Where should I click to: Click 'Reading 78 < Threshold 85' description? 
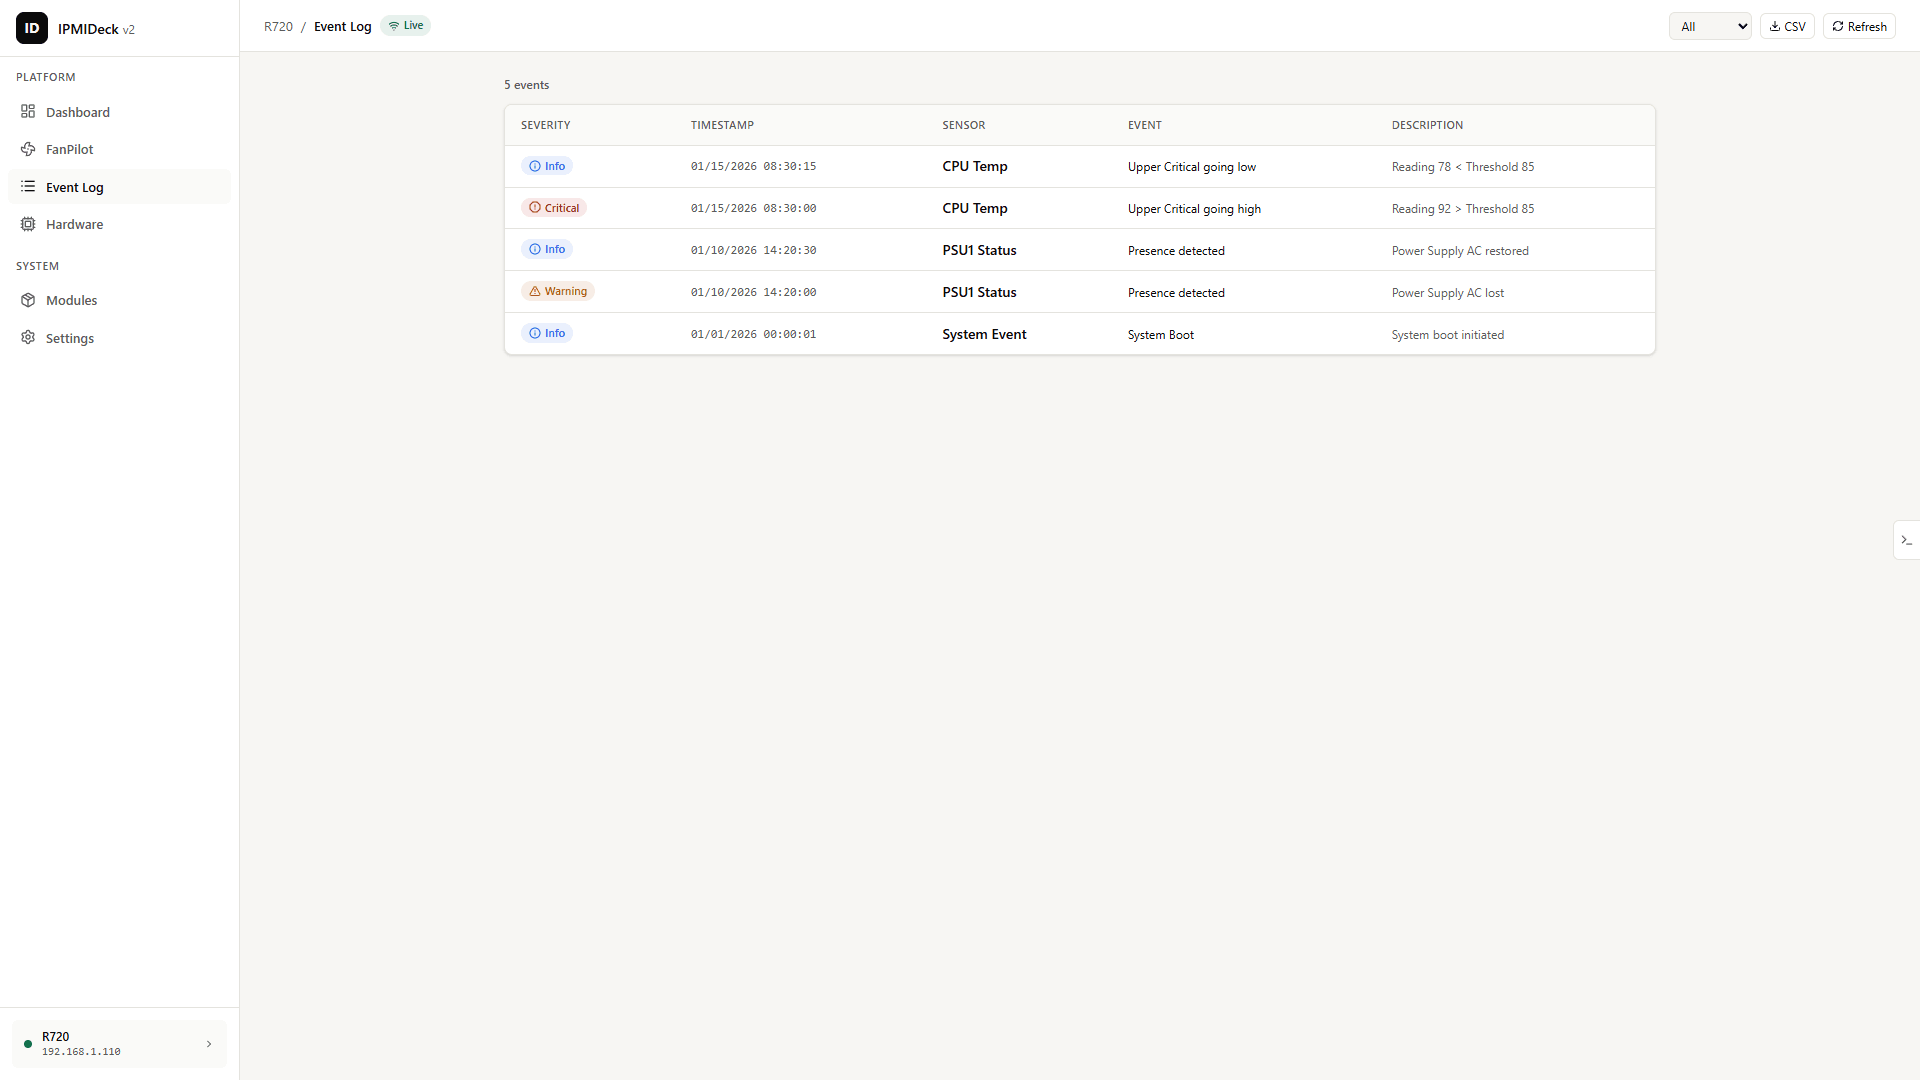pyautogui.click(x=1462, y=167)
